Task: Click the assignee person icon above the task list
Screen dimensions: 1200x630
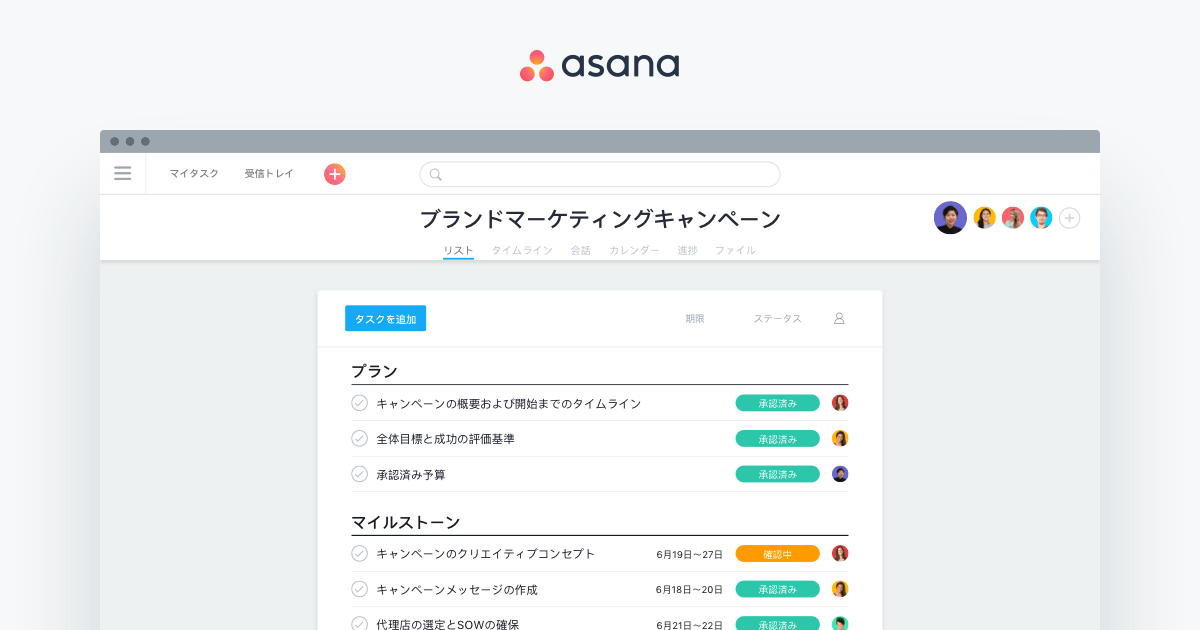Action: [838, 318]
